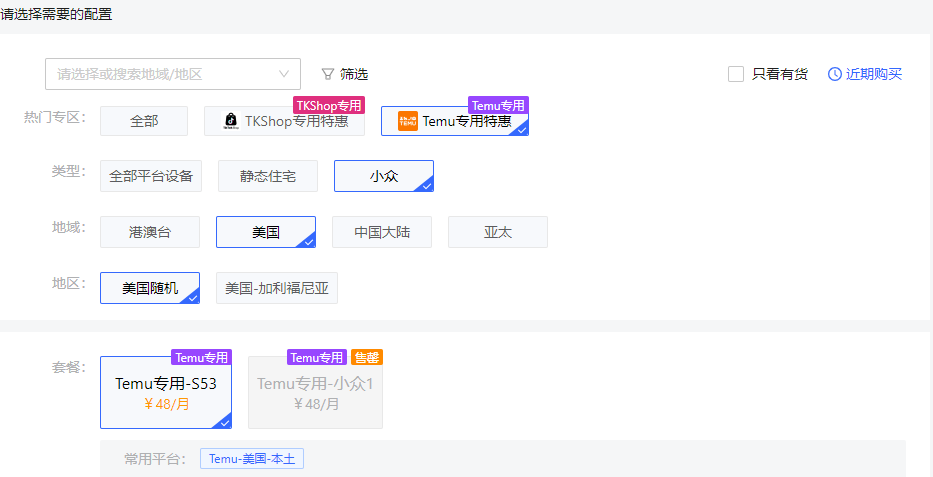Viewport: 933px width, 477px height.
Task: Click the orange Temu logo icon
Action: [x=408, y=121]
